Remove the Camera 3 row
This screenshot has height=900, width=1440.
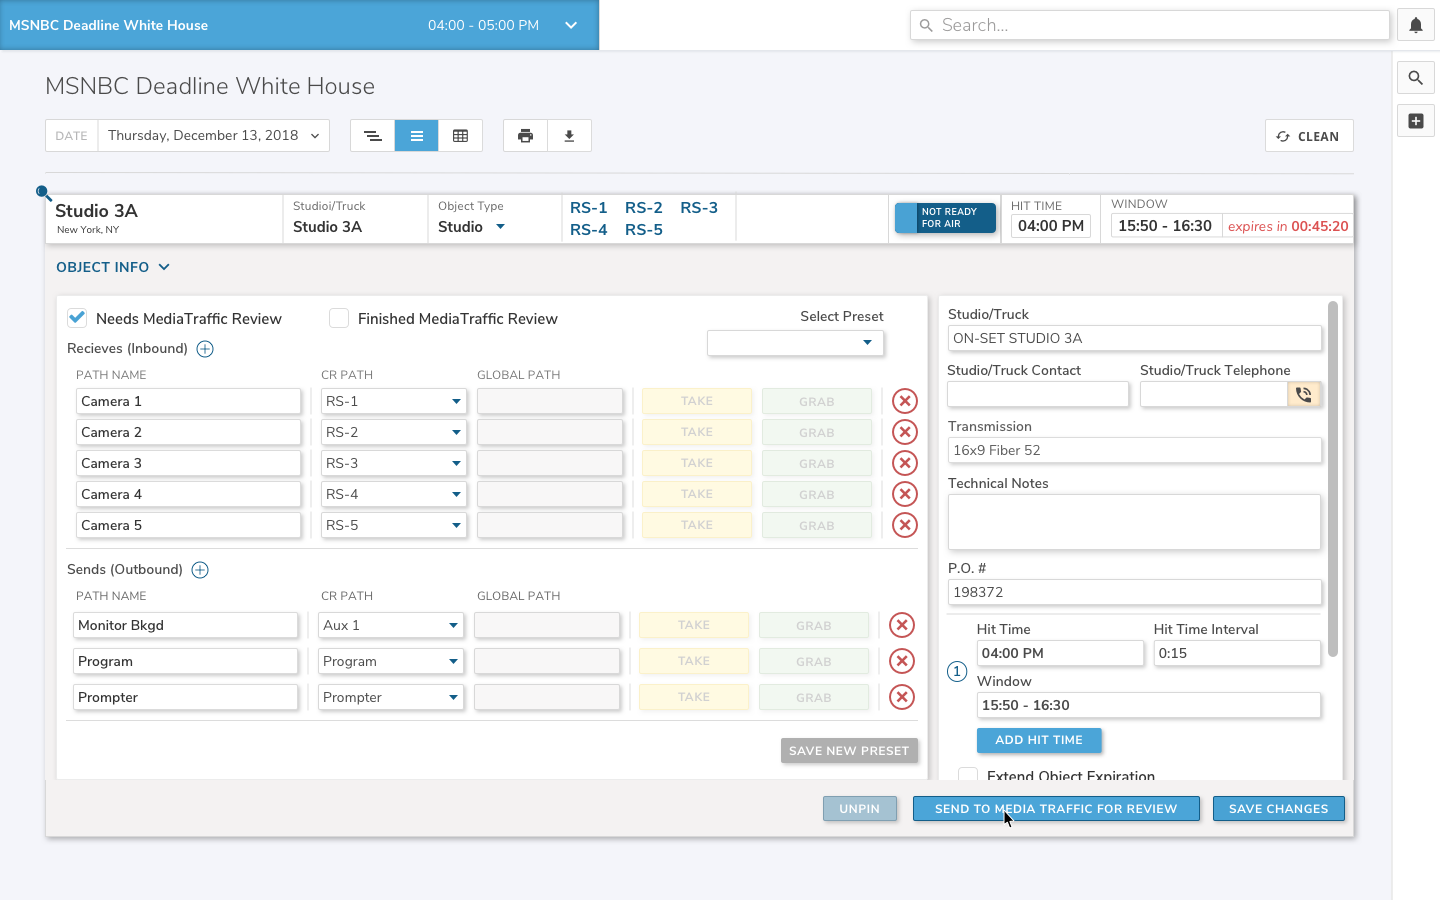tap(904, 463)
